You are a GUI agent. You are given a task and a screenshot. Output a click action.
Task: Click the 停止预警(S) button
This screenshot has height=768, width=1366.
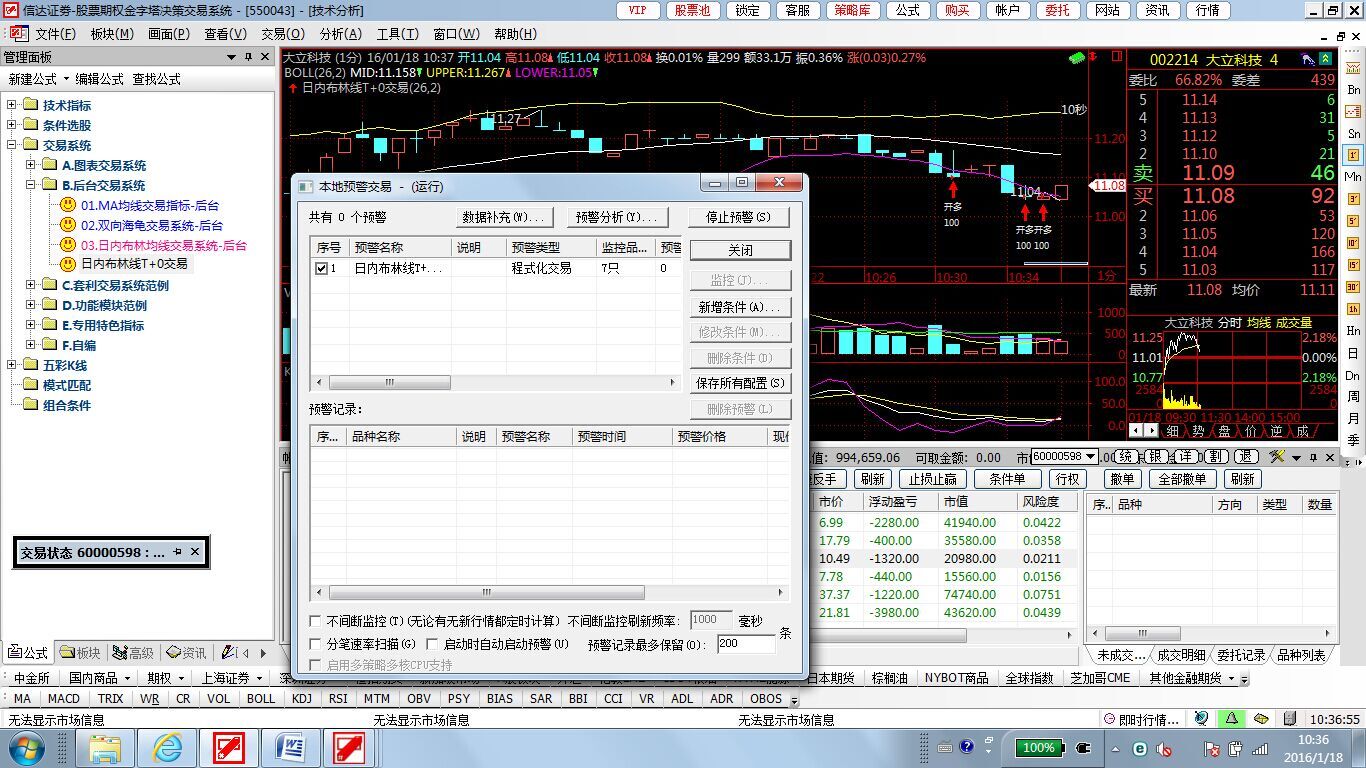738,217
